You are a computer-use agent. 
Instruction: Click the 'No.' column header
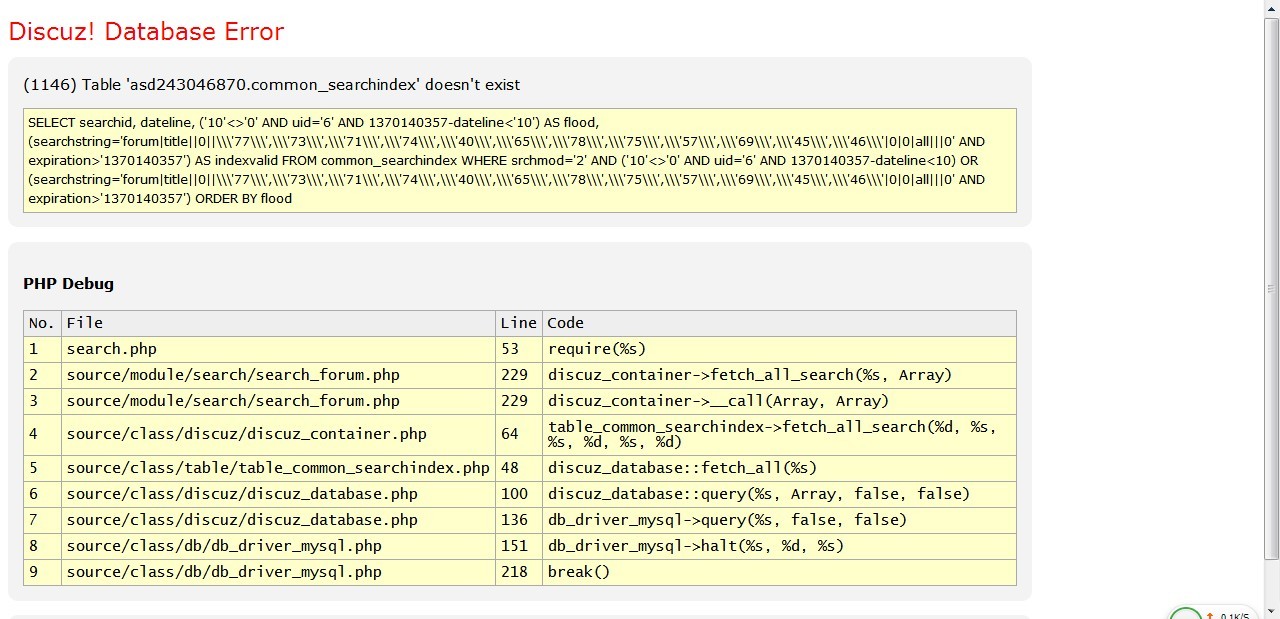(x=42, y=323)
